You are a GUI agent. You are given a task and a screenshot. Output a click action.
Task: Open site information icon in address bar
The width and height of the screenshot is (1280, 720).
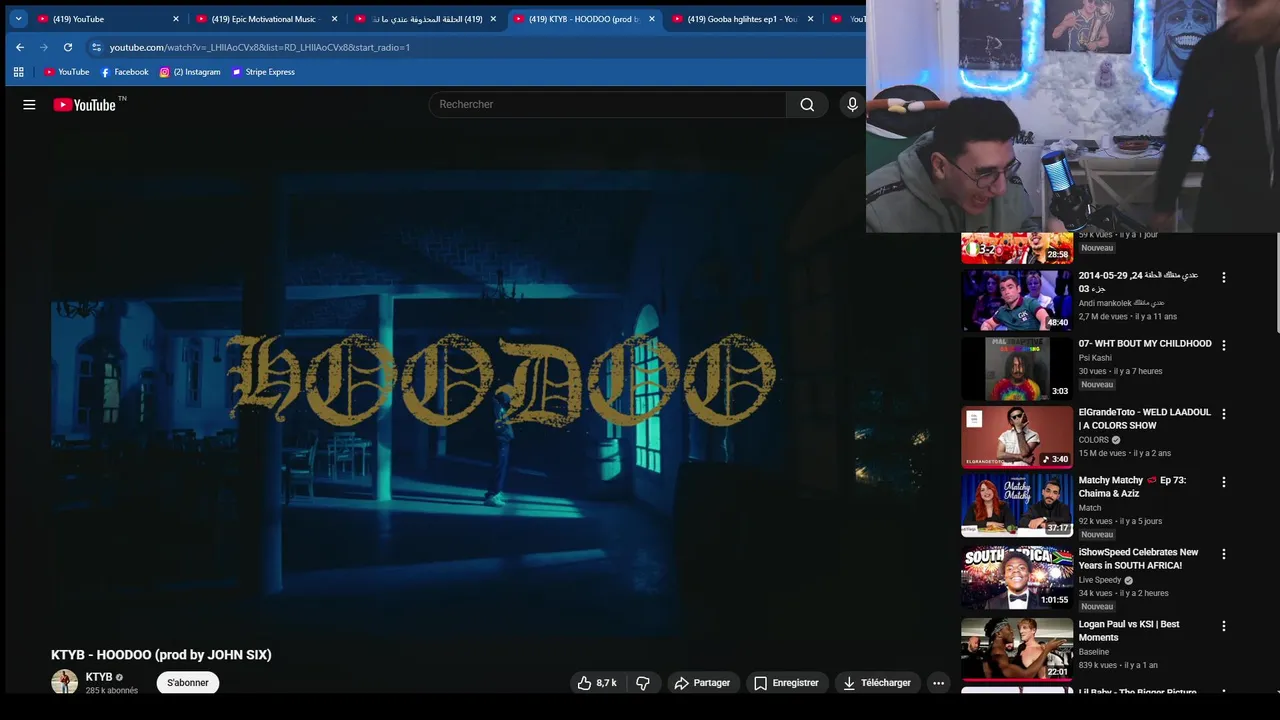96,47
